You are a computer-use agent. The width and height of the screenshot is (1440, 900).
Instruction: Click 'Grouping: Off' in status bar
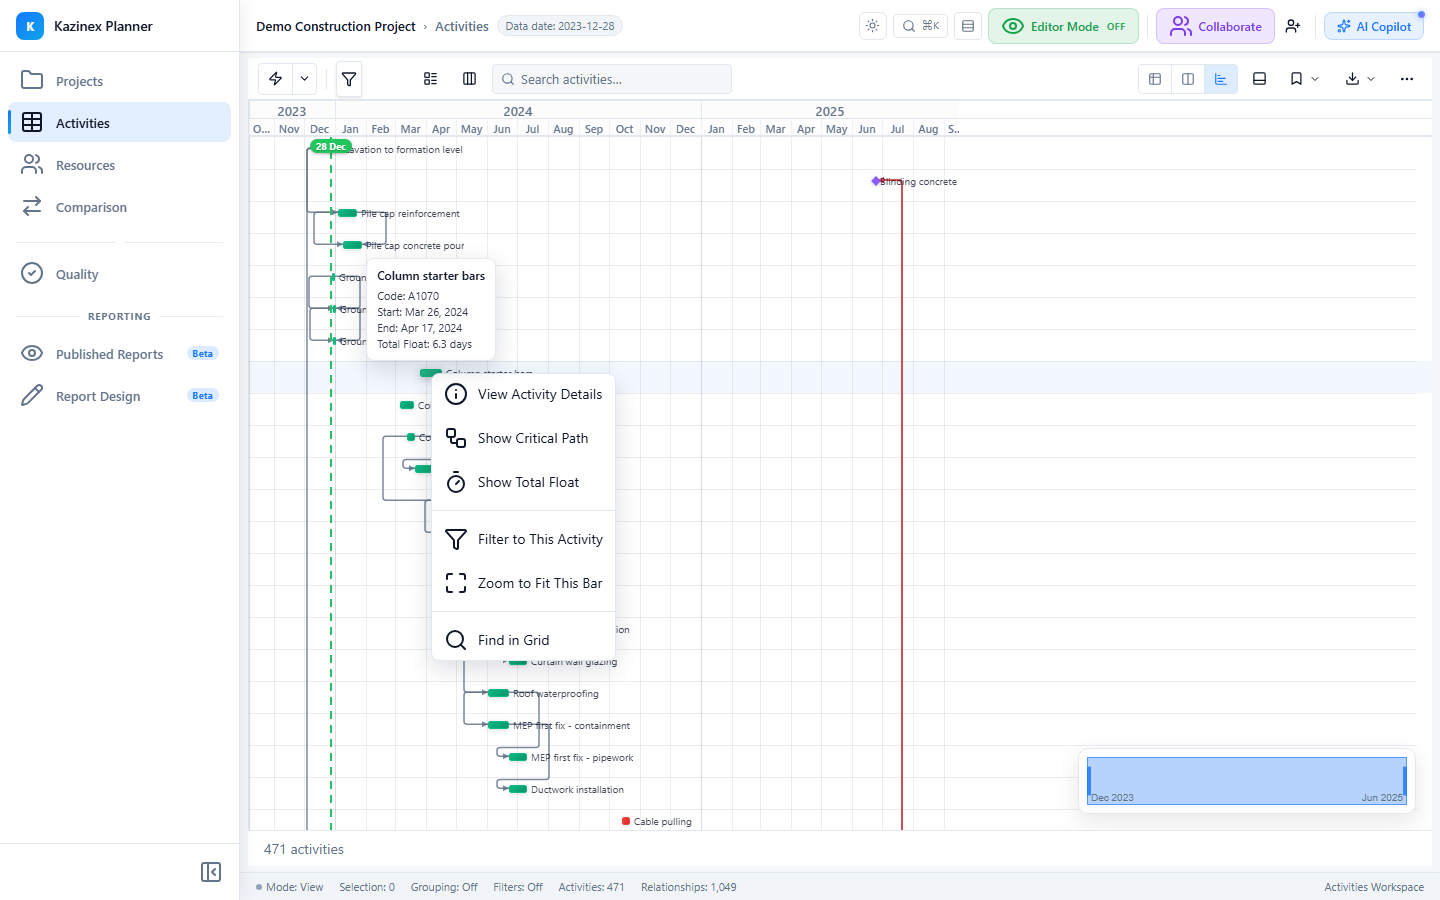[x=444, y=887]
